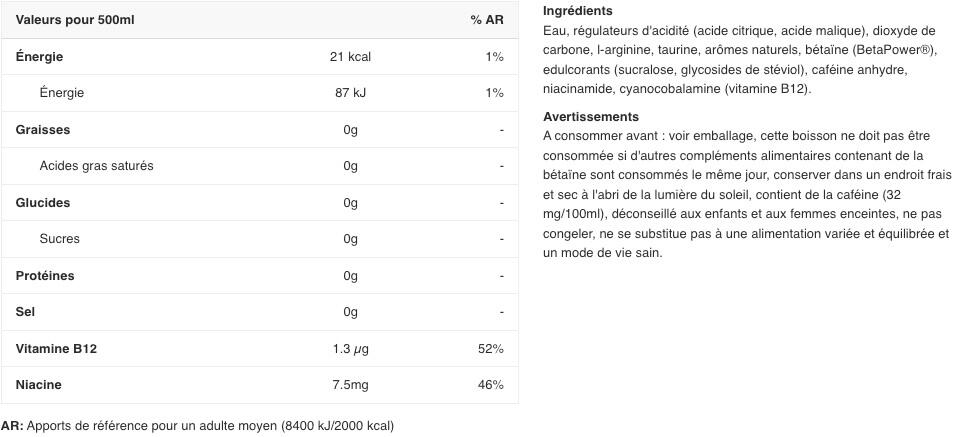Click the 'Avertissements' heading

(x=591, y=117)
